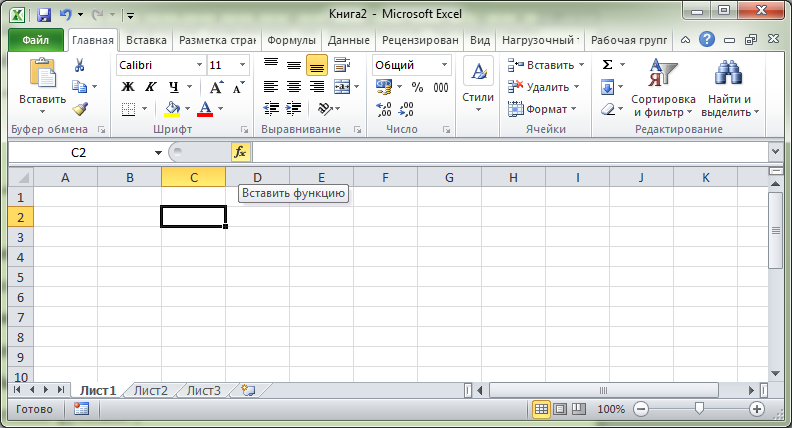The height and width of the screenshot is (428, 792).
Task: Open the Общий number format dropdown
Action: tap(444, 65)
